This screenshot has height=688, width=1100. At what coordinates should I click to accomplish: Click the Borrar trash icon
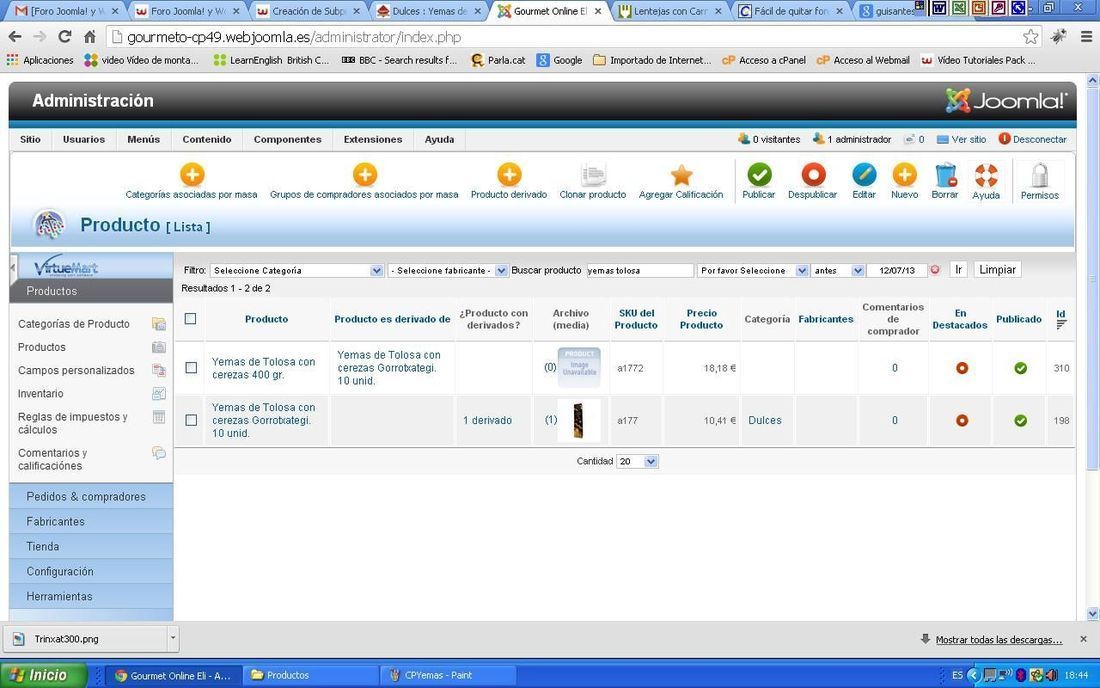coord(945,175)
